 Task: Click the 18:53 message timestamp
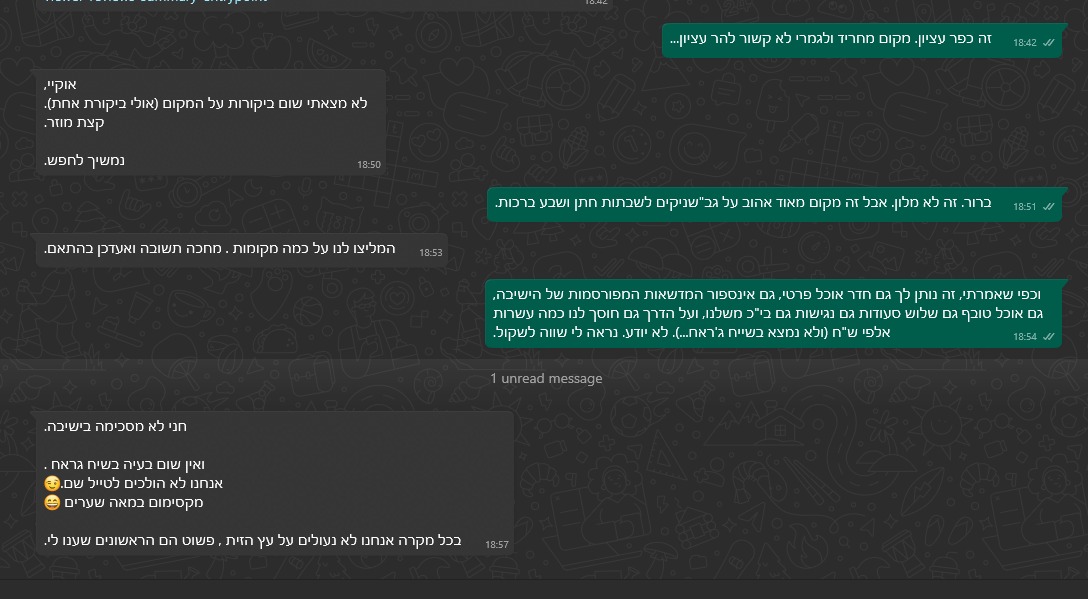[x=430, y=253]
